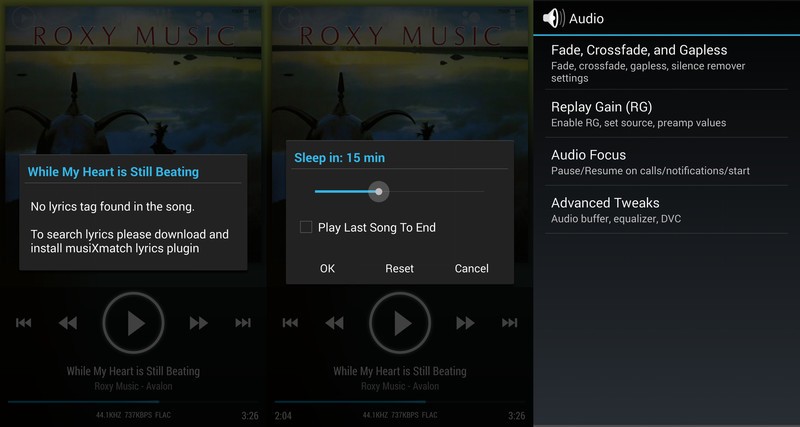Tap total time 3:26 in middle screen
Image resolution: width=800 pixels, height=427 pixels.
click(x=517, y=416)
